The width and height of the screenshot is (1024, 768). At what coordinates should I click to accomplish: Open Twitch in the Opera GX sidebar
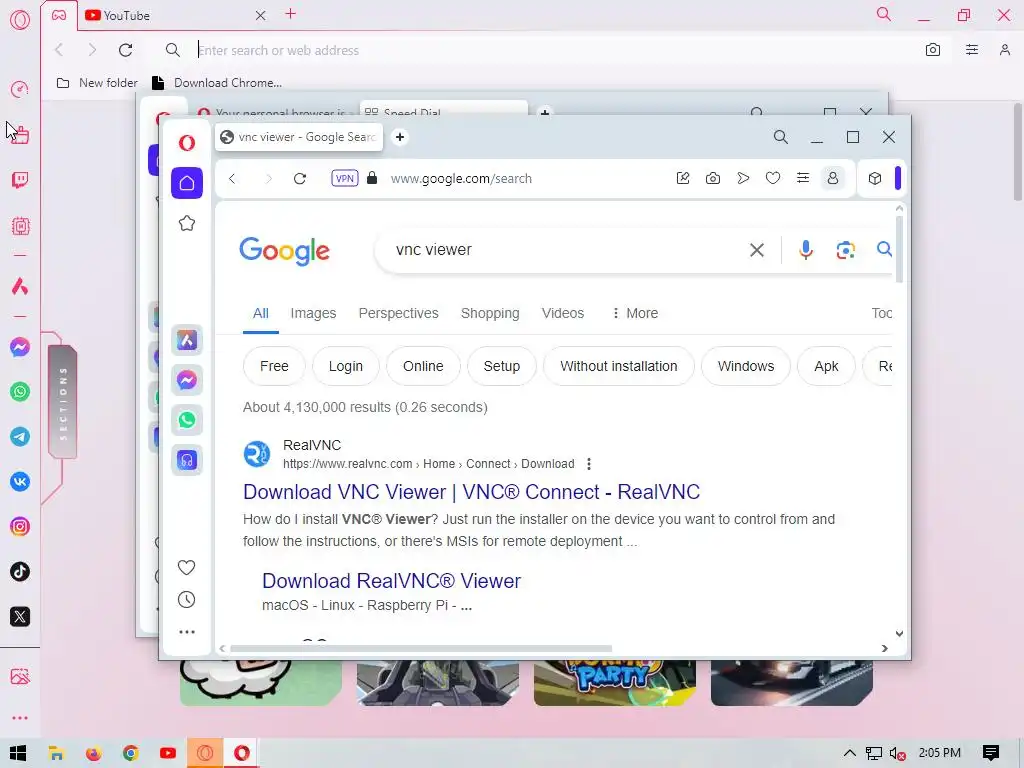(20, 180)
